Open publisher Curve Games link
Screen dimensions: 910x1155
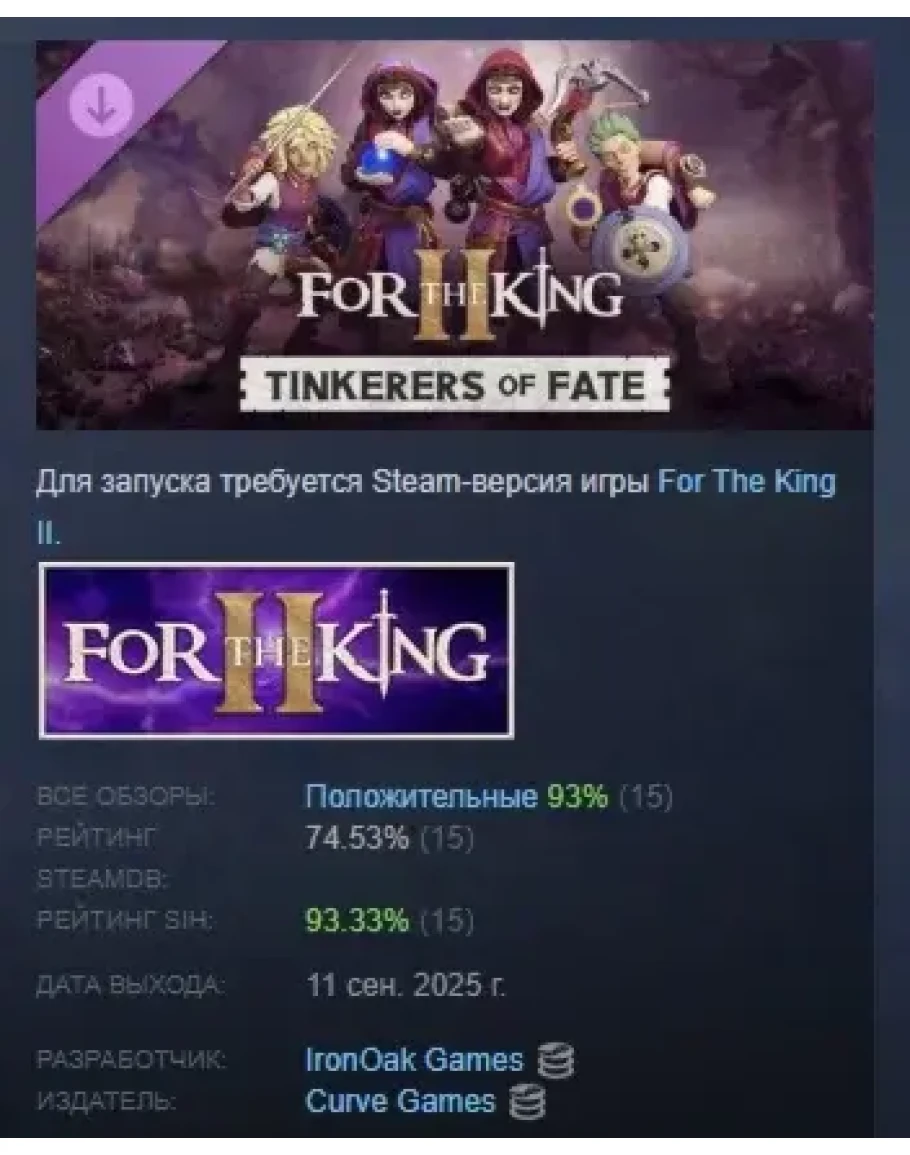(x=400, y=1101)
